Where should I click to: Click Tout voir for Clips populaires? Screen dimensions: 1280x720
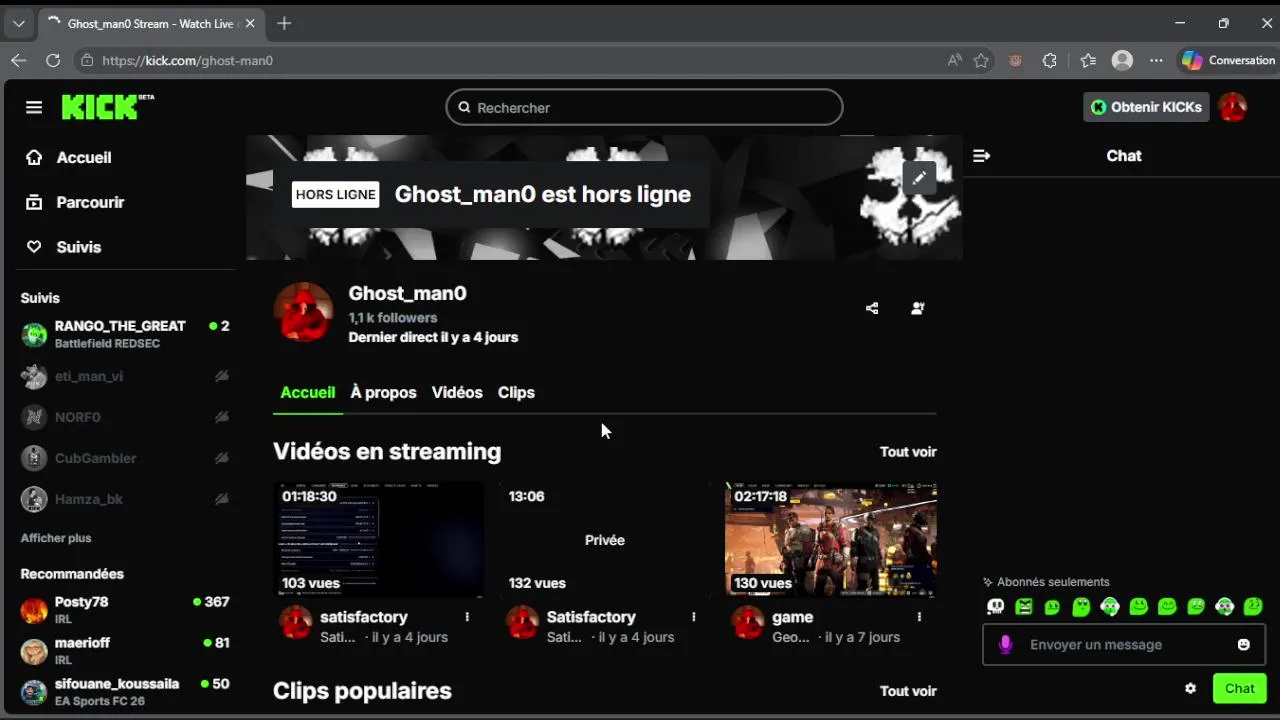[x=908, y=691]
